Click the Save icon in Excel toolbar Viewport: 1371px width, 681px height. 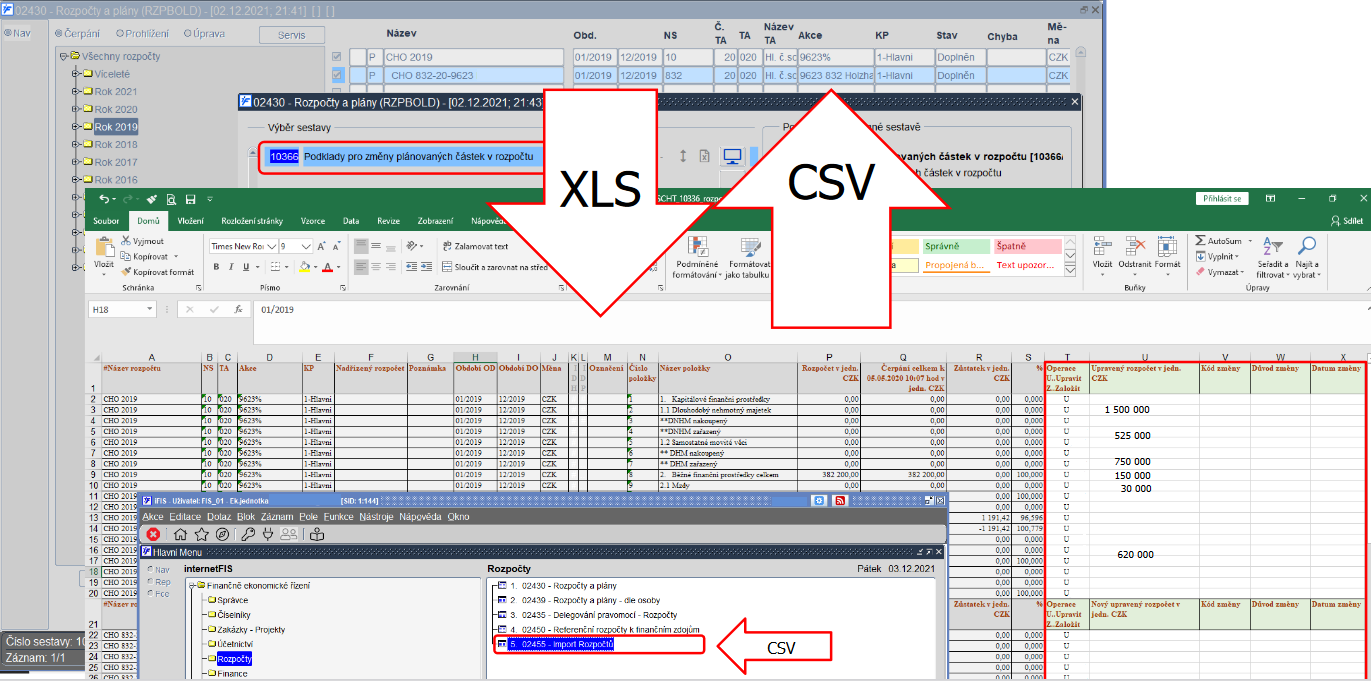coord(191,199)
